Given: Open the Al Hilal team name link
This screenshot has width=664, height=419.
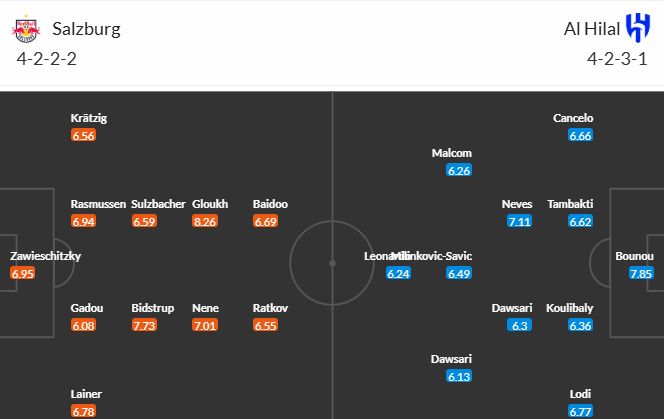Looking at the screenshot, I should [x=592, y=29].
